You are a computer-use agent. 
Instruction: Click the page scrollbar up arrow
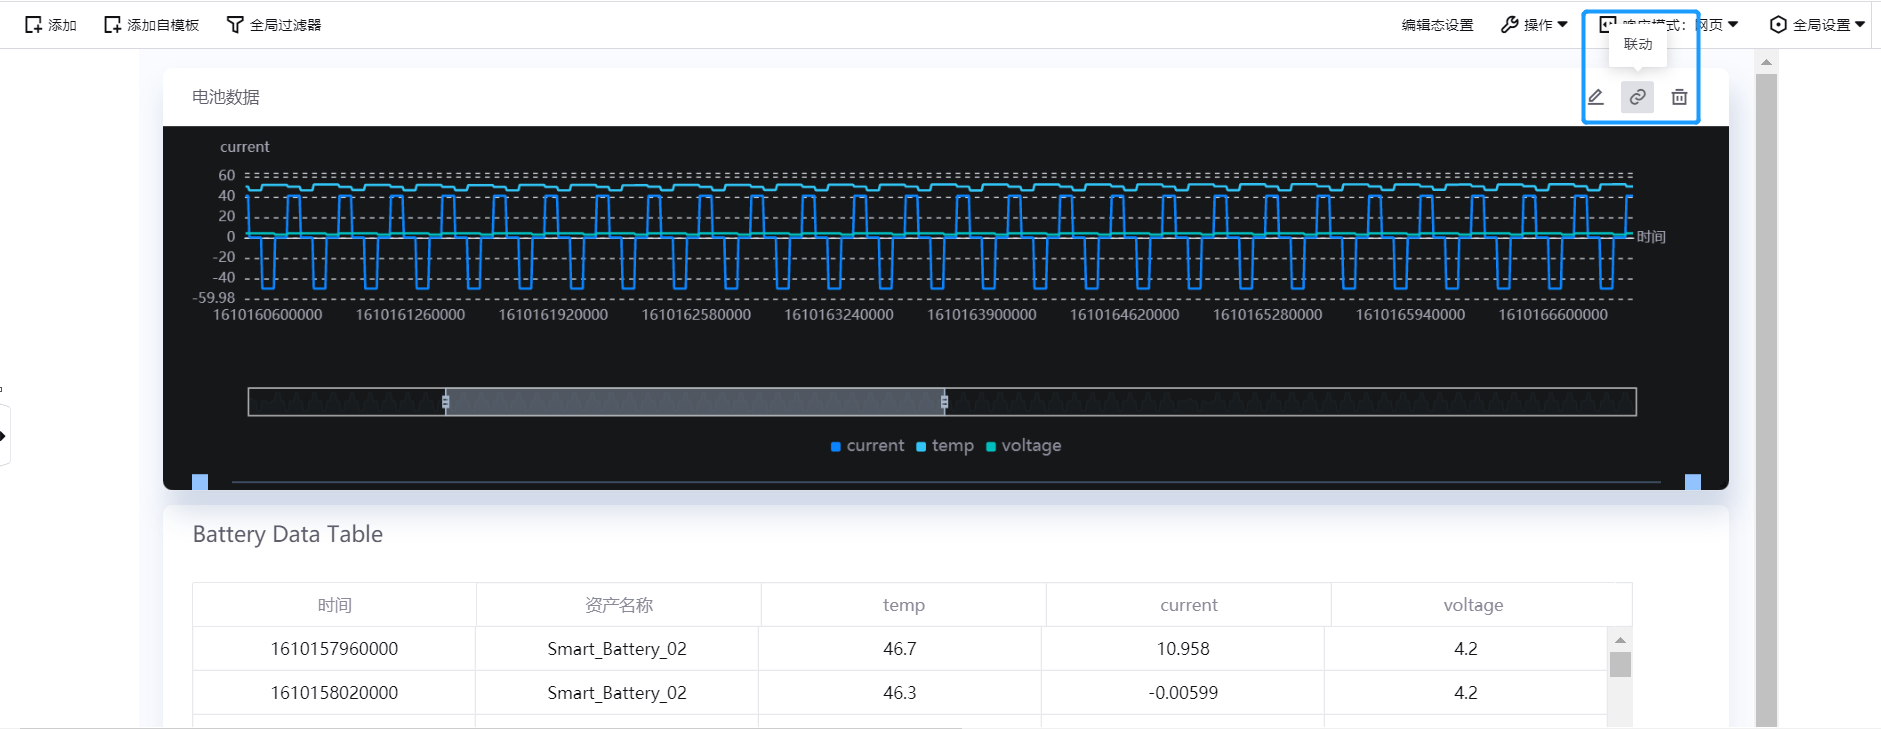[1766, 62]
